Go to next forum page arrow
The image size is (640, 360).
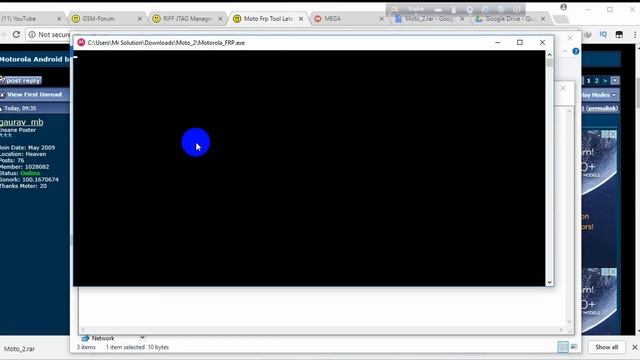605,81
